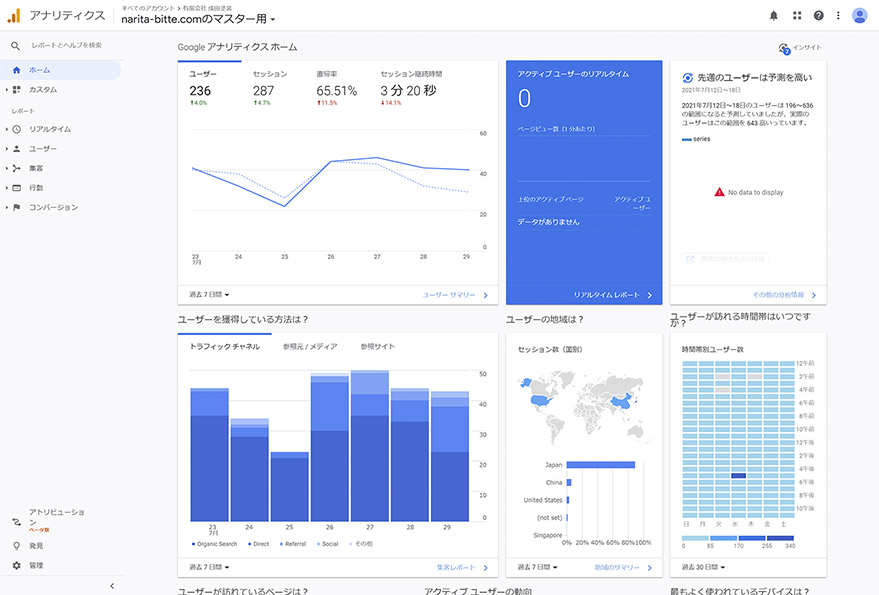Click the 管理 gear icon

coord(16,565)
